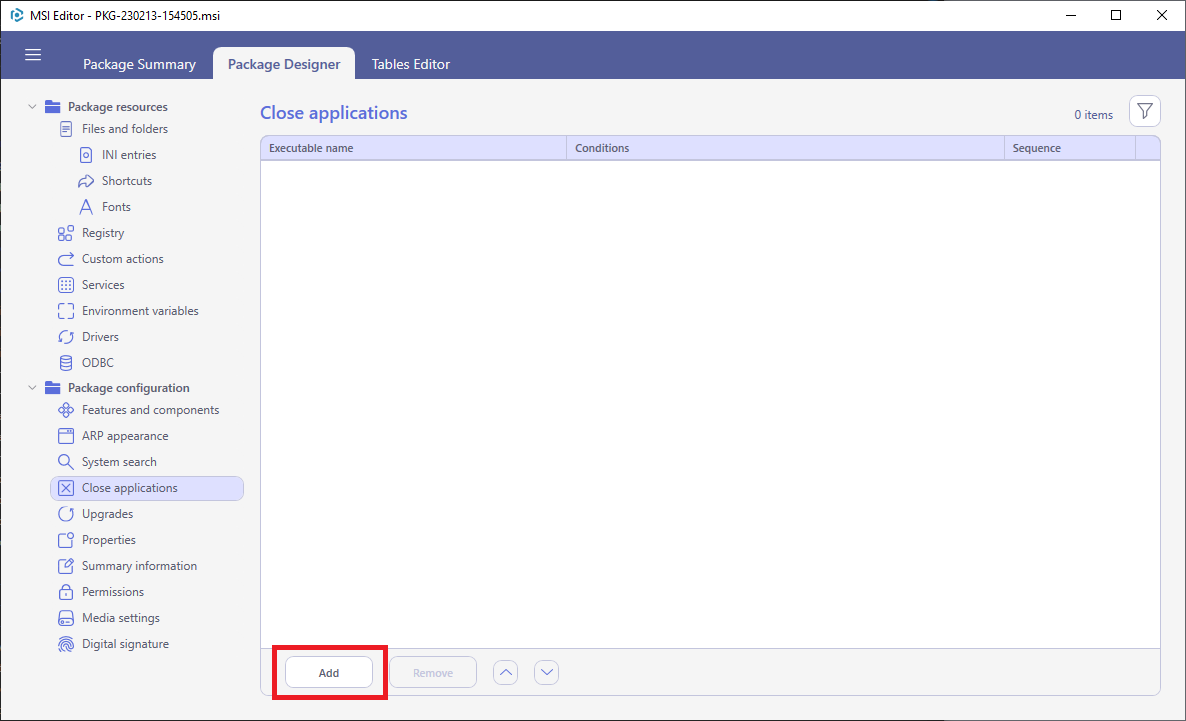
Task: Click the Remove button
Action: (x=433, y=673)
